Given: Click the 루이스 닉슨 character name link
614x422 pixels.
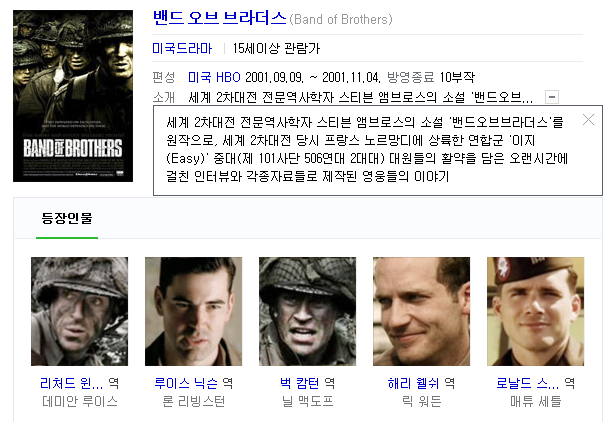Looking at the screenshot, I should click(x=186, y=383).
